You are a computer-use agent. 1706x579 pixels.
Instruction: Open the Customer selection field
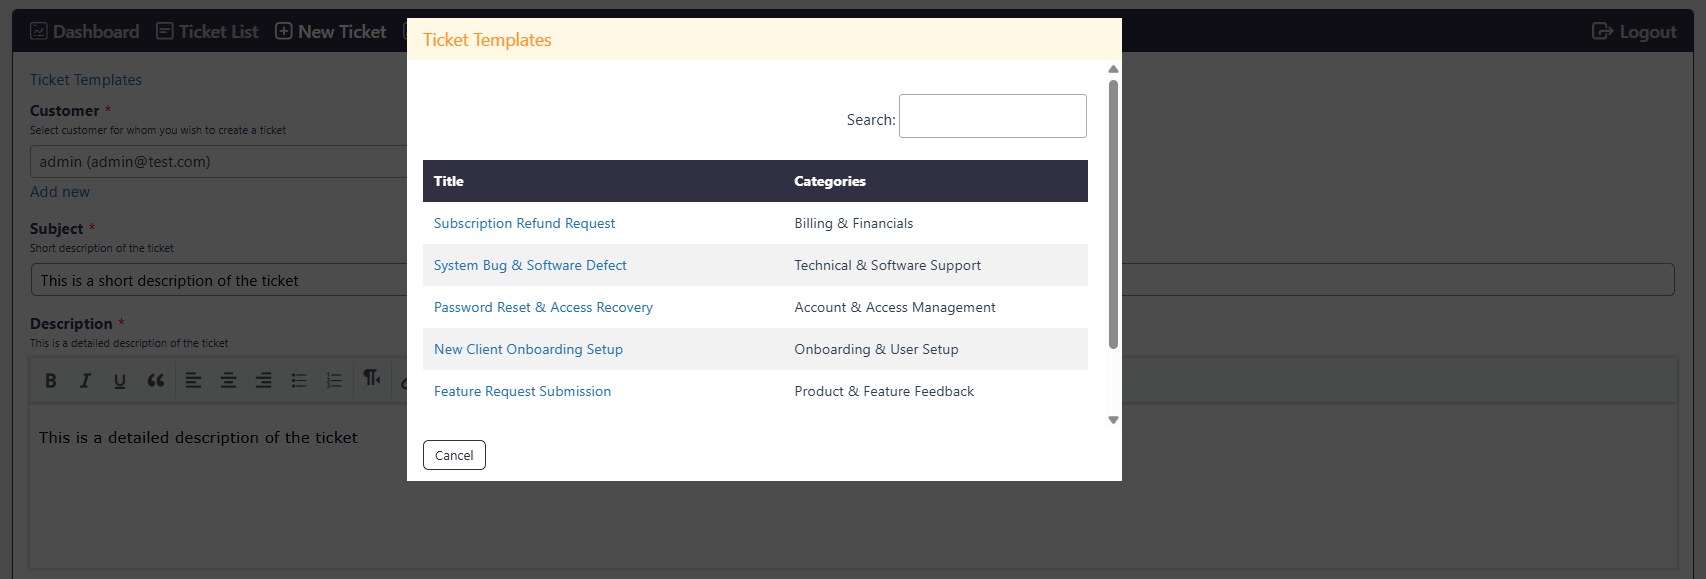(219, 162)
